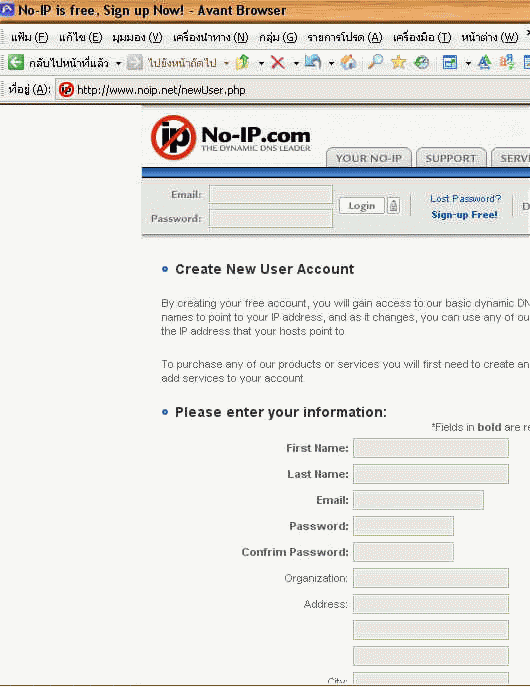The height and width of the screenshot is (687, 530).
Task: Click the Sign-up Free! link
Action: [x=464, y=215]
